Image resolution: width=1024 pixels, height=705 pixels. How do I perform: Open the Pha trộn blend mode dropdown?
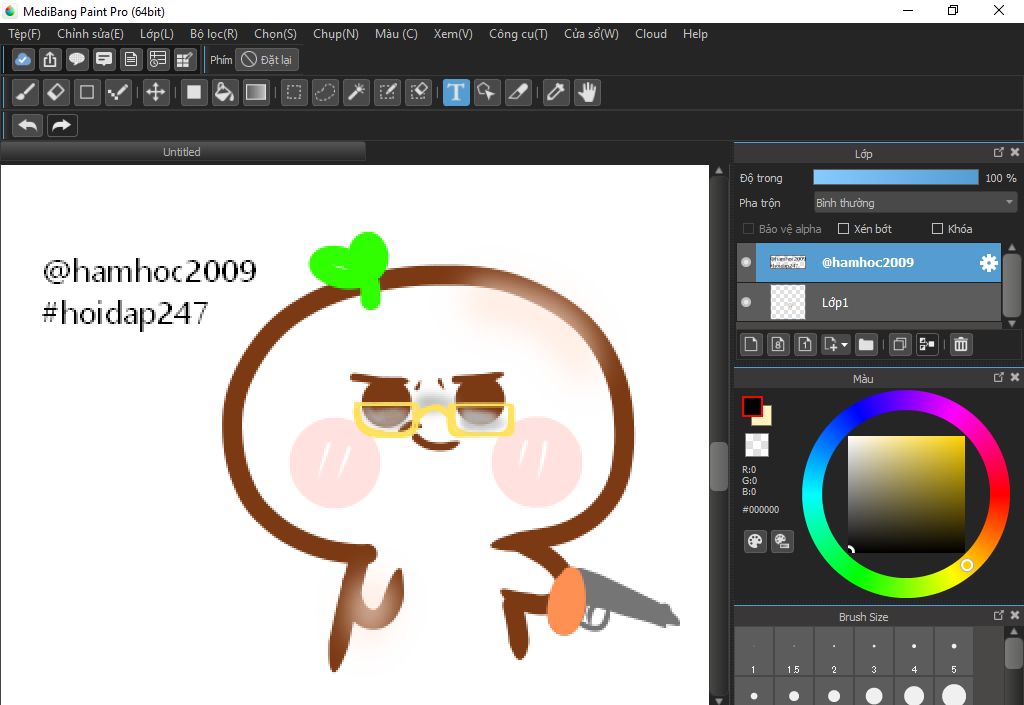914,203
